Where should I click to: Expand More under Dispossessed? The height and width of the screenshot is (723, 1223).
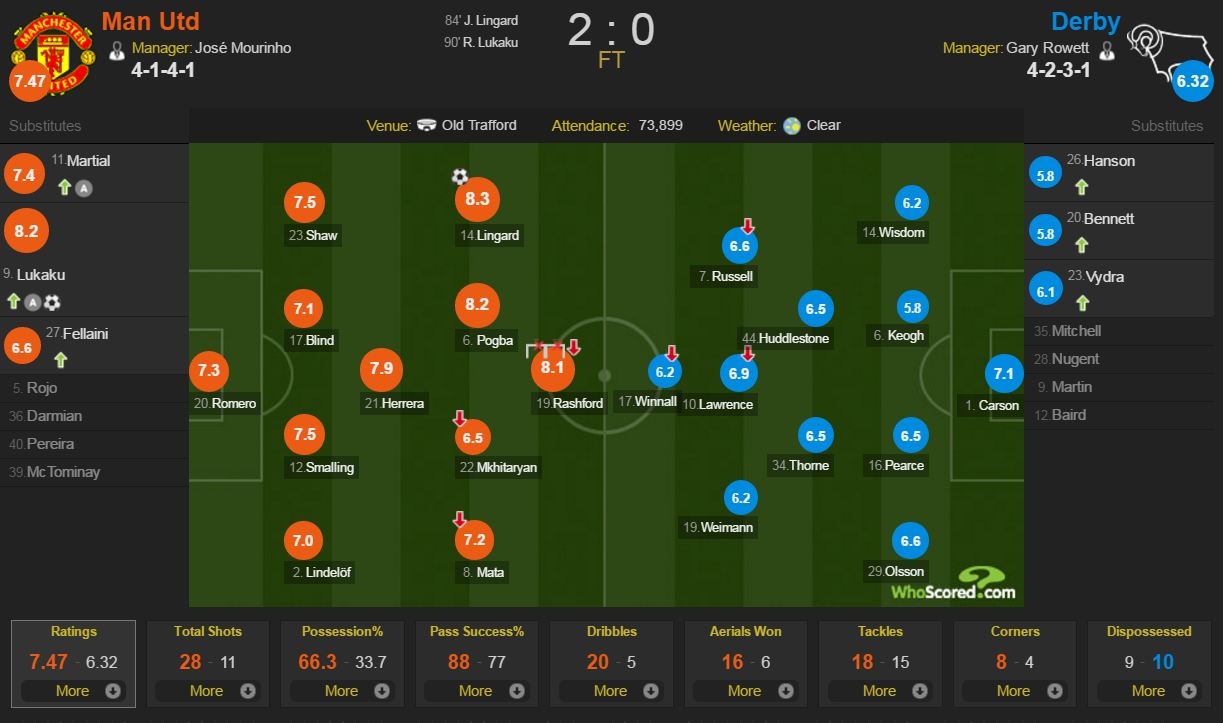[1149, 690]
